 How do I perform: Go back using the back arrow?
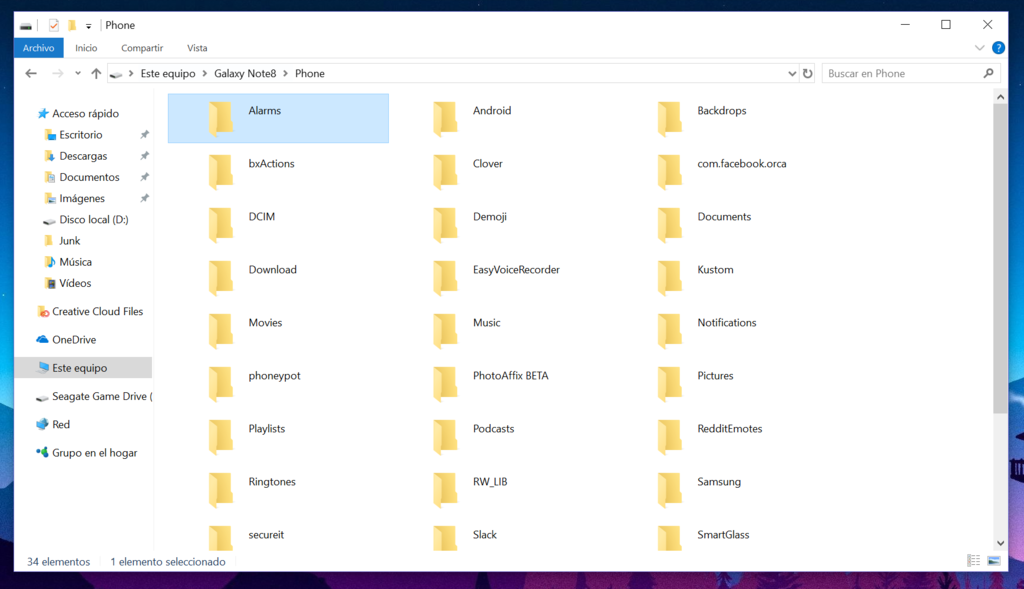(x=30, y=72)
